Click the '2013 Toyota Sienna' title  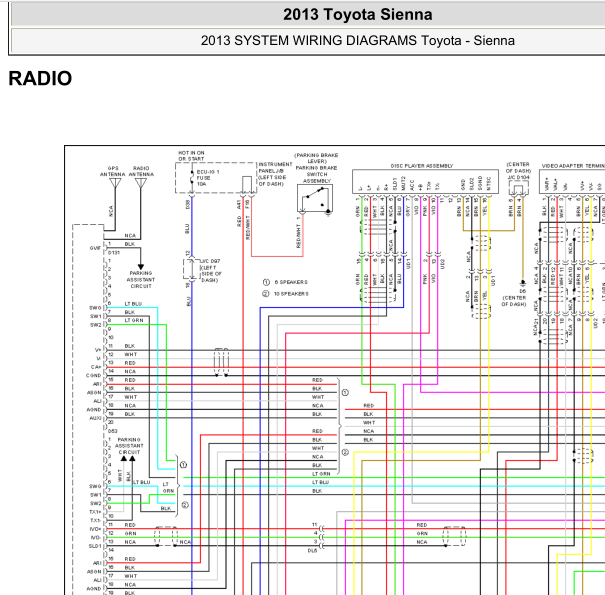pos(357,15)
